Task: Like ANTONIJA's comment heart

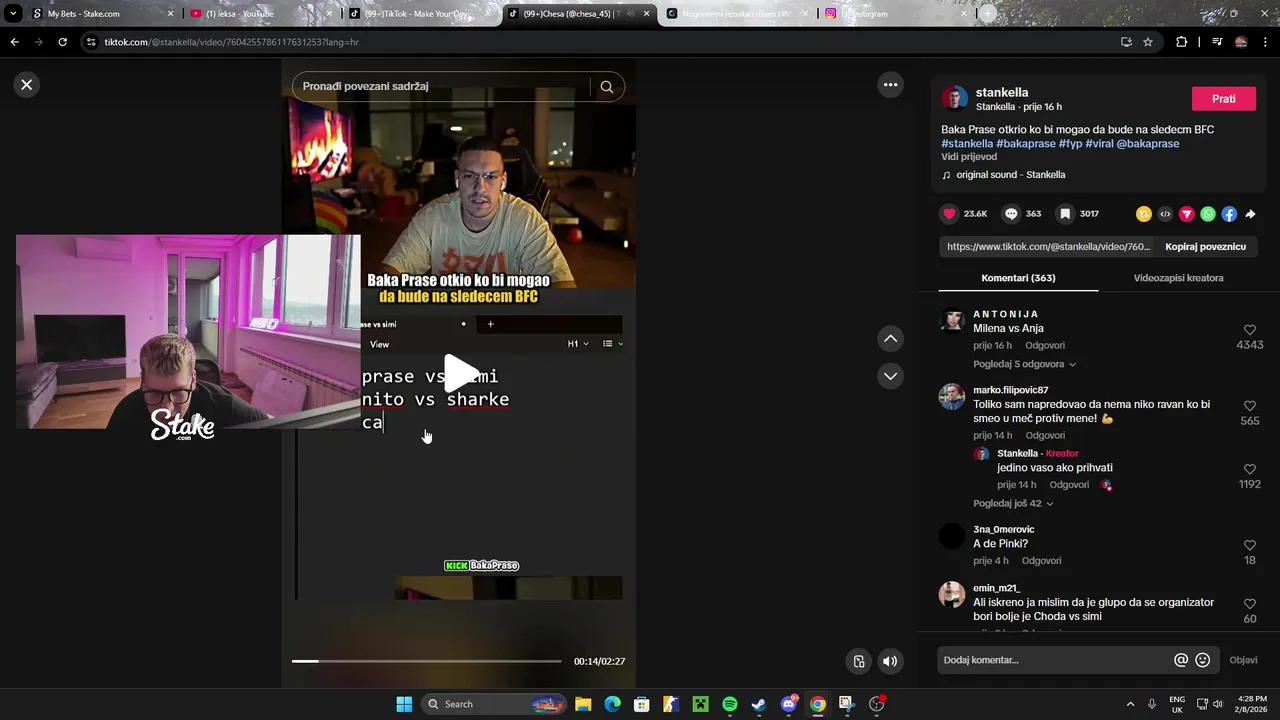Action: pos(1249,330)
